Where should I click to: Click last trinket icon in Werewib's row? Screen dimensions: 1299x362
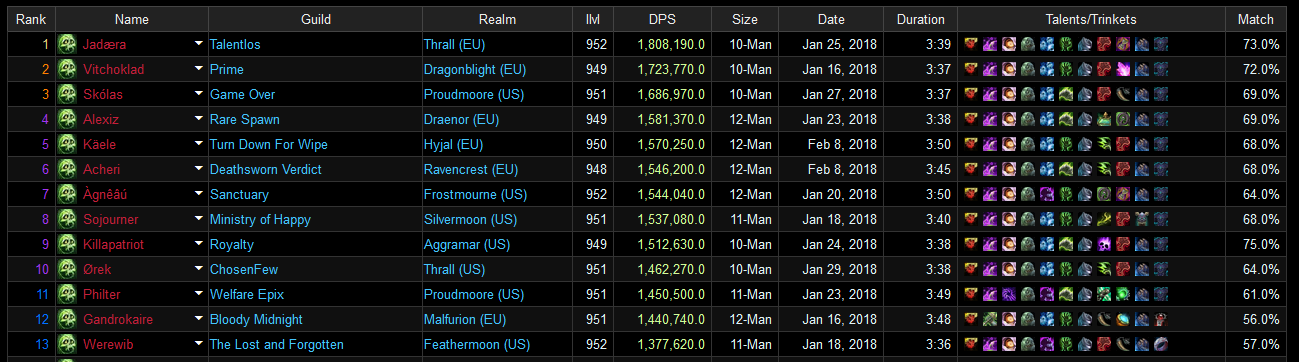pyautogui.click(x=1160, y=344)
